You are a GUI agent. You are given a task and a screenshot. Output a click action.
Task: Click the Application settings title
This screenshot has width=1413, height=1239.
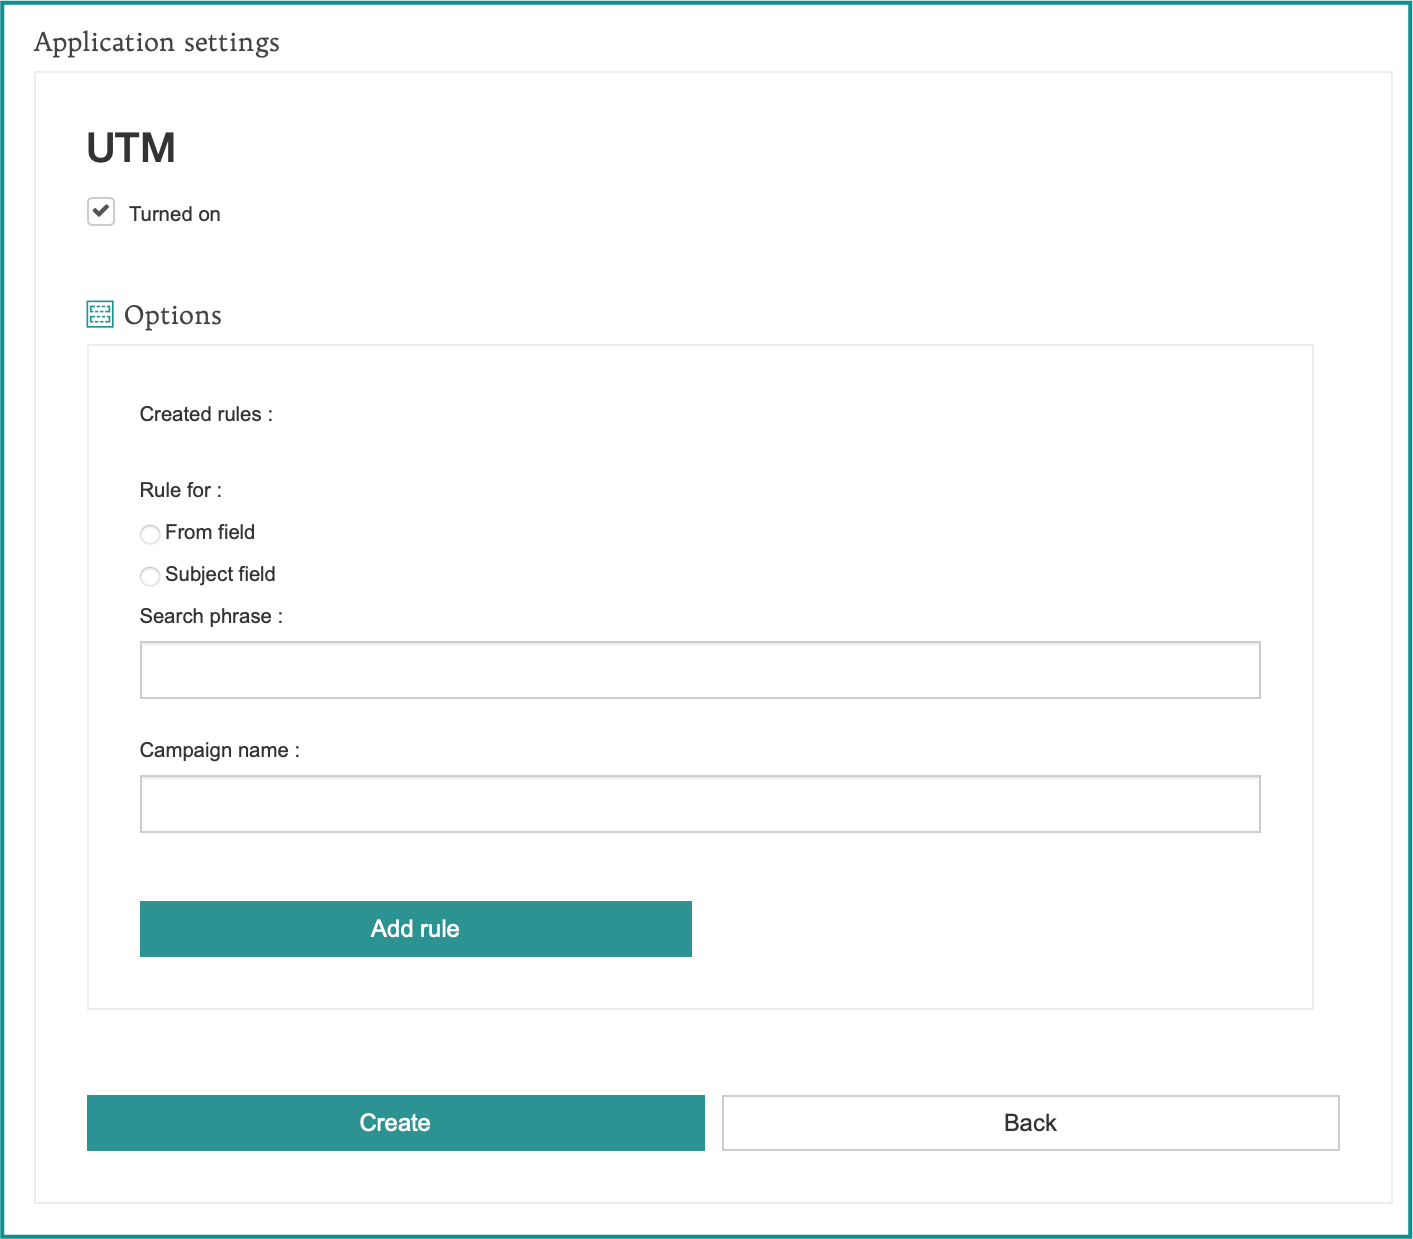click(157, 42)
